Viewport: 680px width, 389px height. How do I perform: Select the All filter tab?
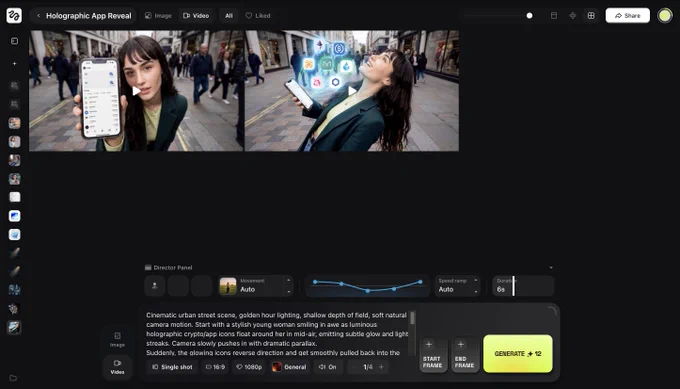tap(229, 16)
